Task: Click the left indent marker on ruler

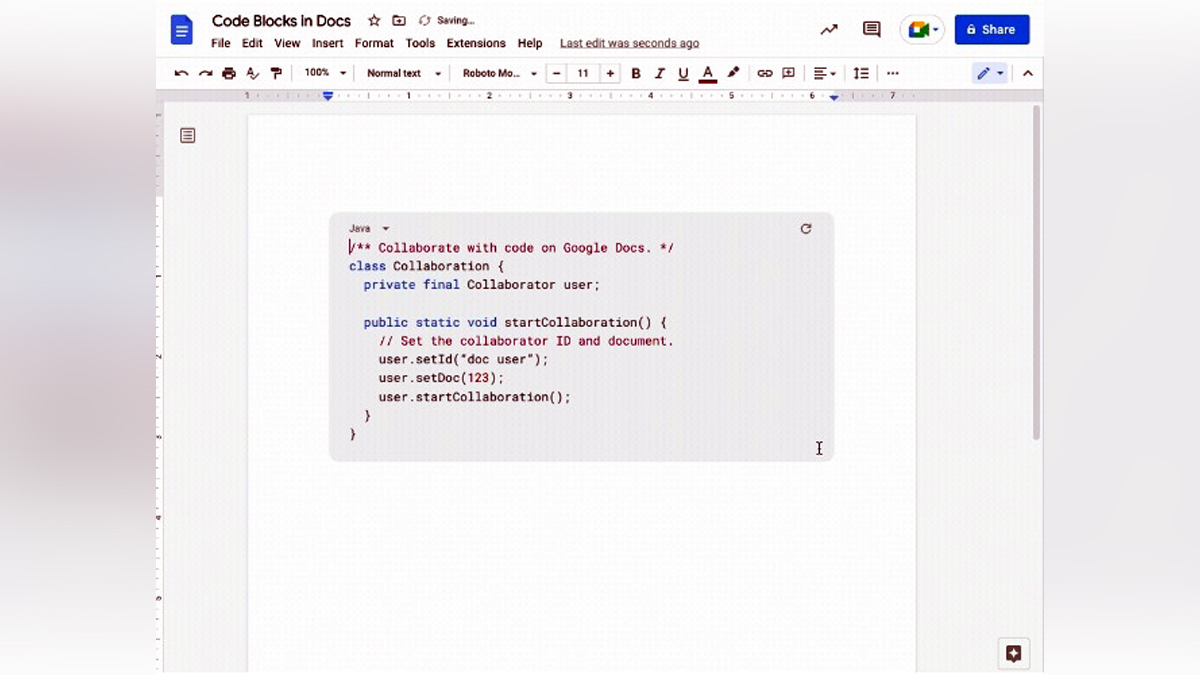Action: [x=328, y=96]
